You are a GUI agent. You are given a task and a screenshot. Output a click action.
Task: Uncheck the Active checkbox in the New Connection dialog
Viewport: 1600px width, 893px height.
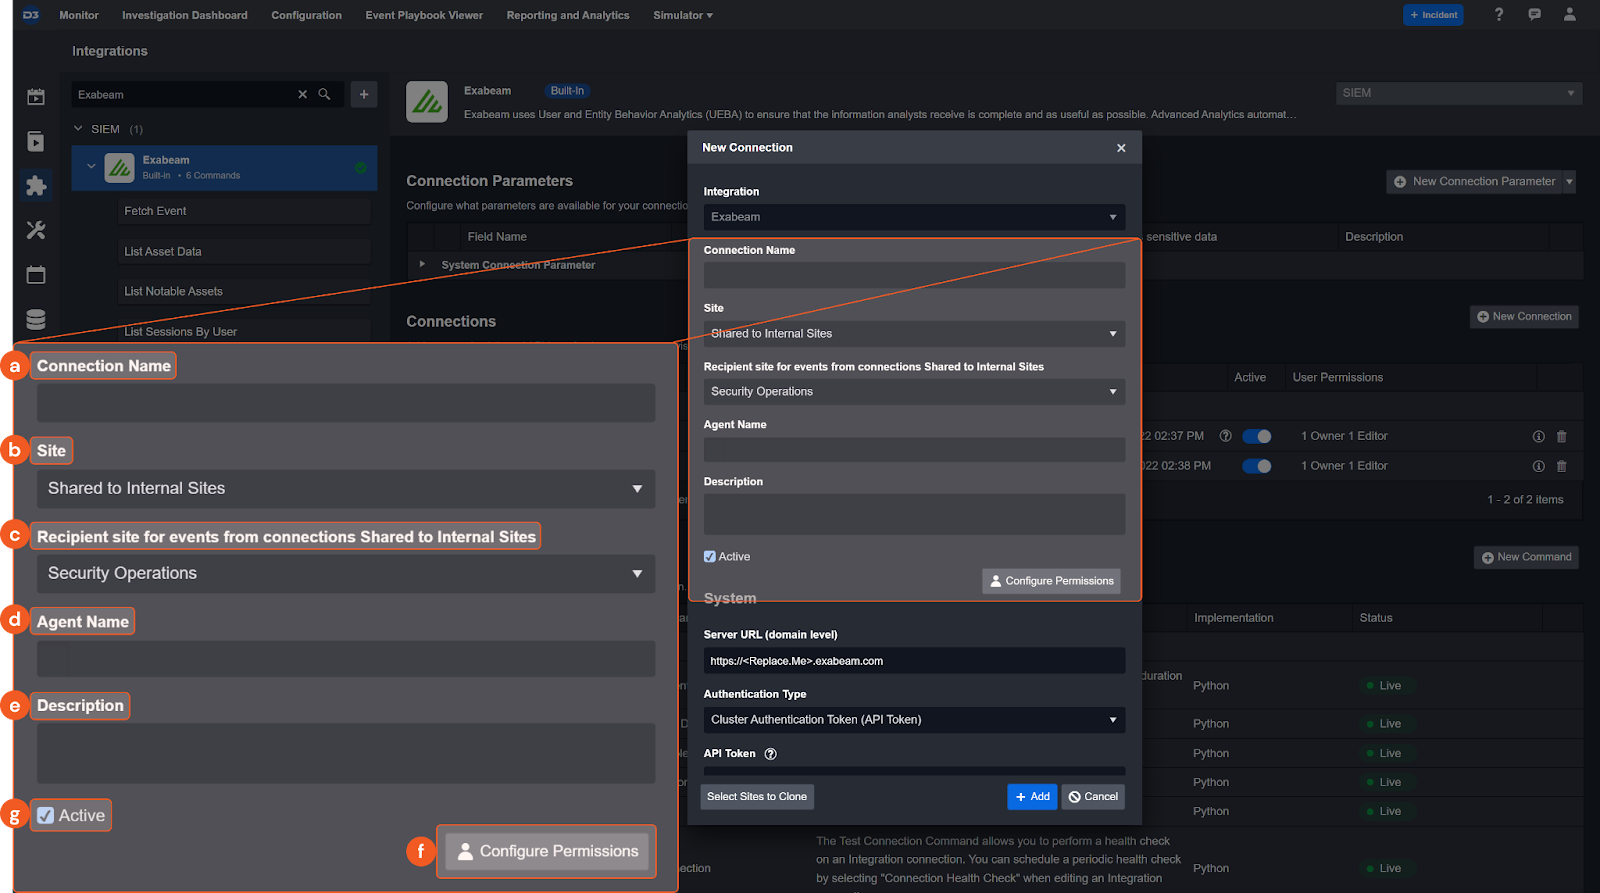click(710, 557)
